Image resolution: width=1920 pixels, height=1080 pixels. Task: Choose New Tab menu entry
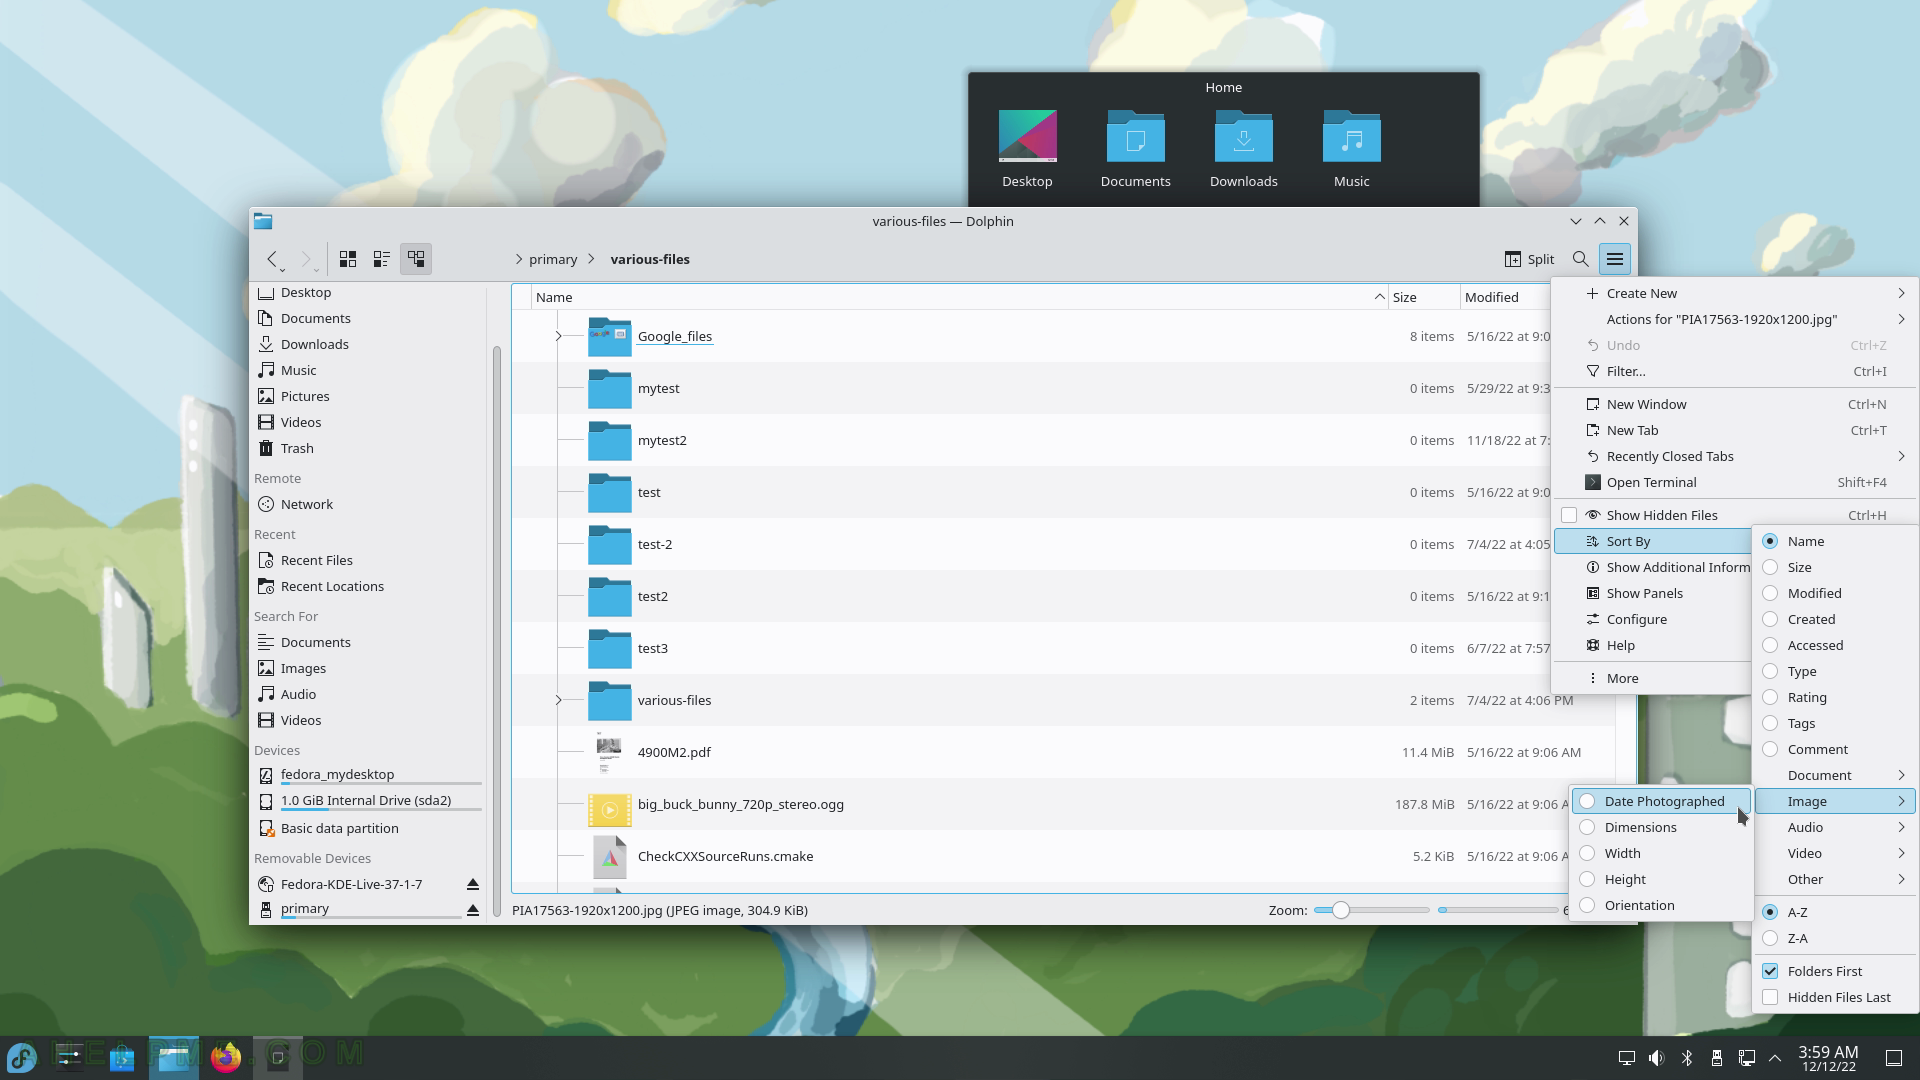pos(1735,430)
